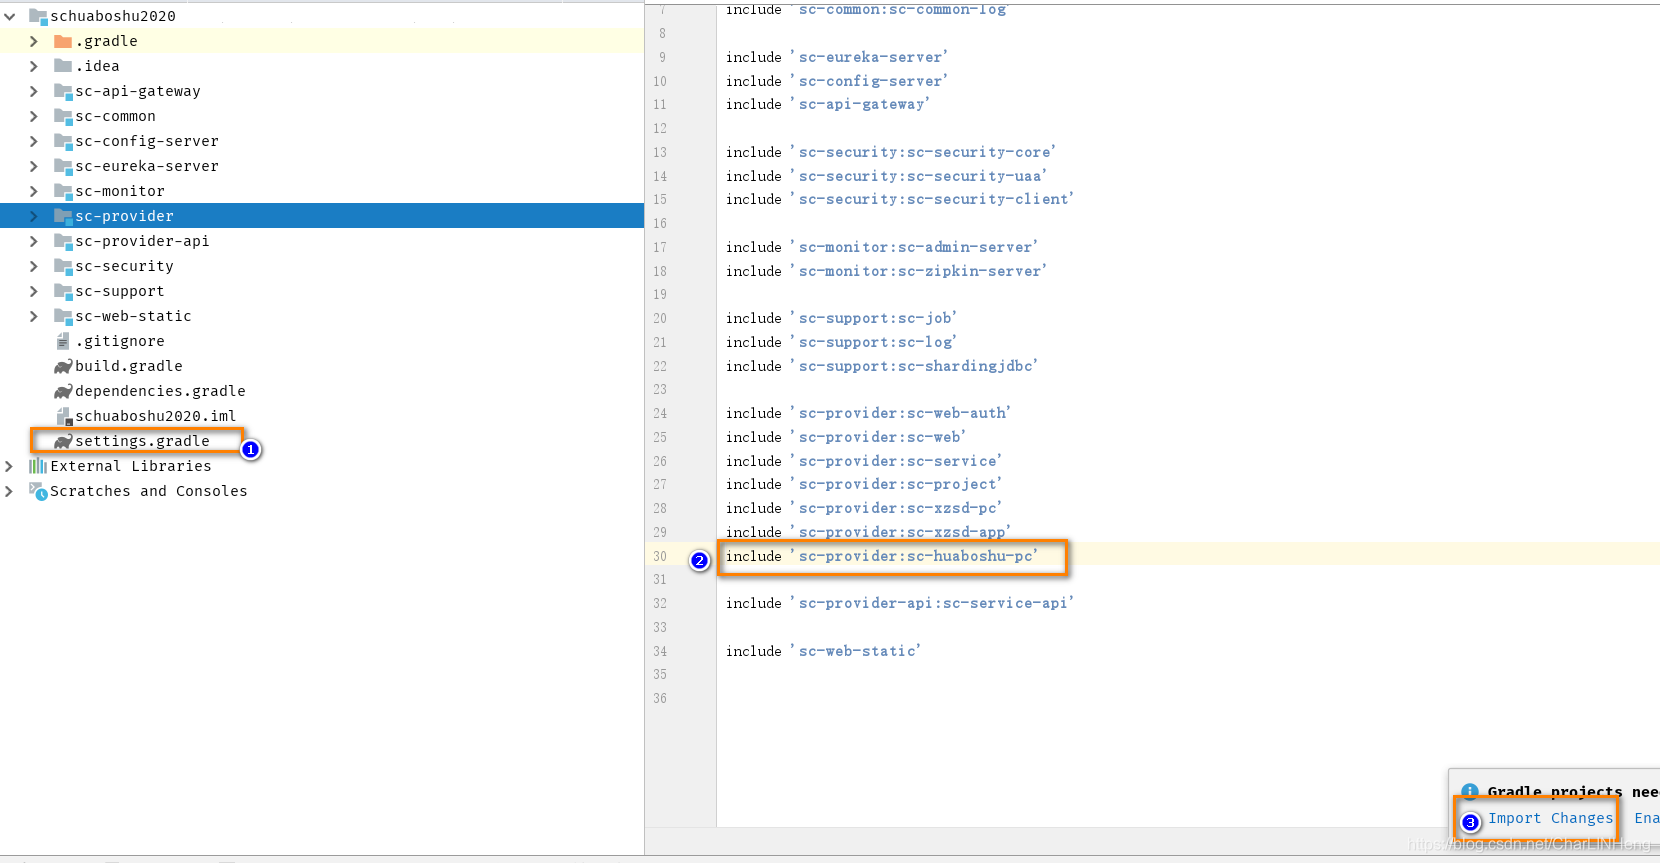
Task: Click the 'sc-eureka-server' include line
Action: pos(837,57)
